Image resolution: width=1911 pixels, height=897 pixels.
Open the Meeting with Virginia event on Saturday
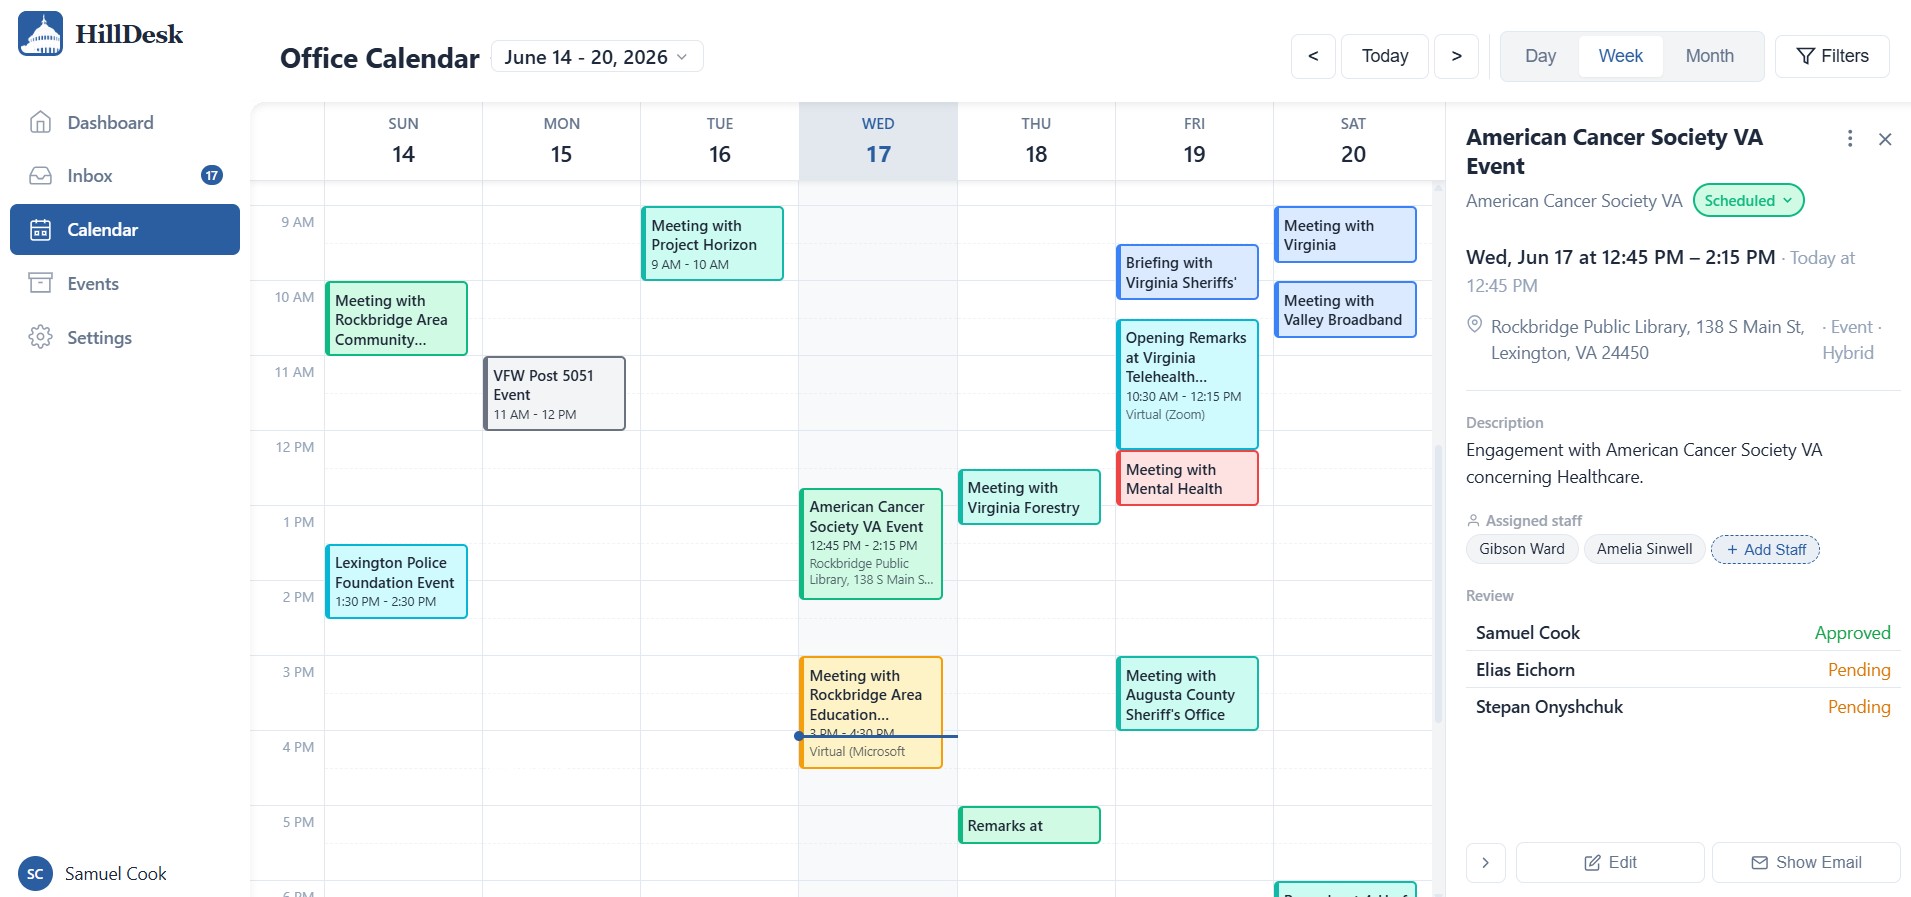click(x=1345, y=234)
